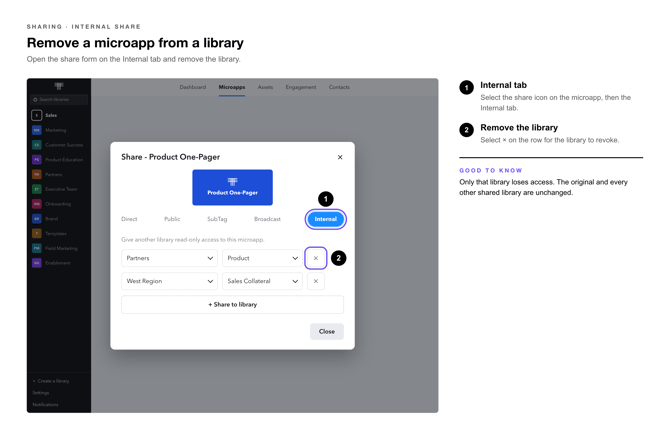Switch to the Broadcast share tab
The height and width of the screenshot is (430, 670).
[267, 219]
